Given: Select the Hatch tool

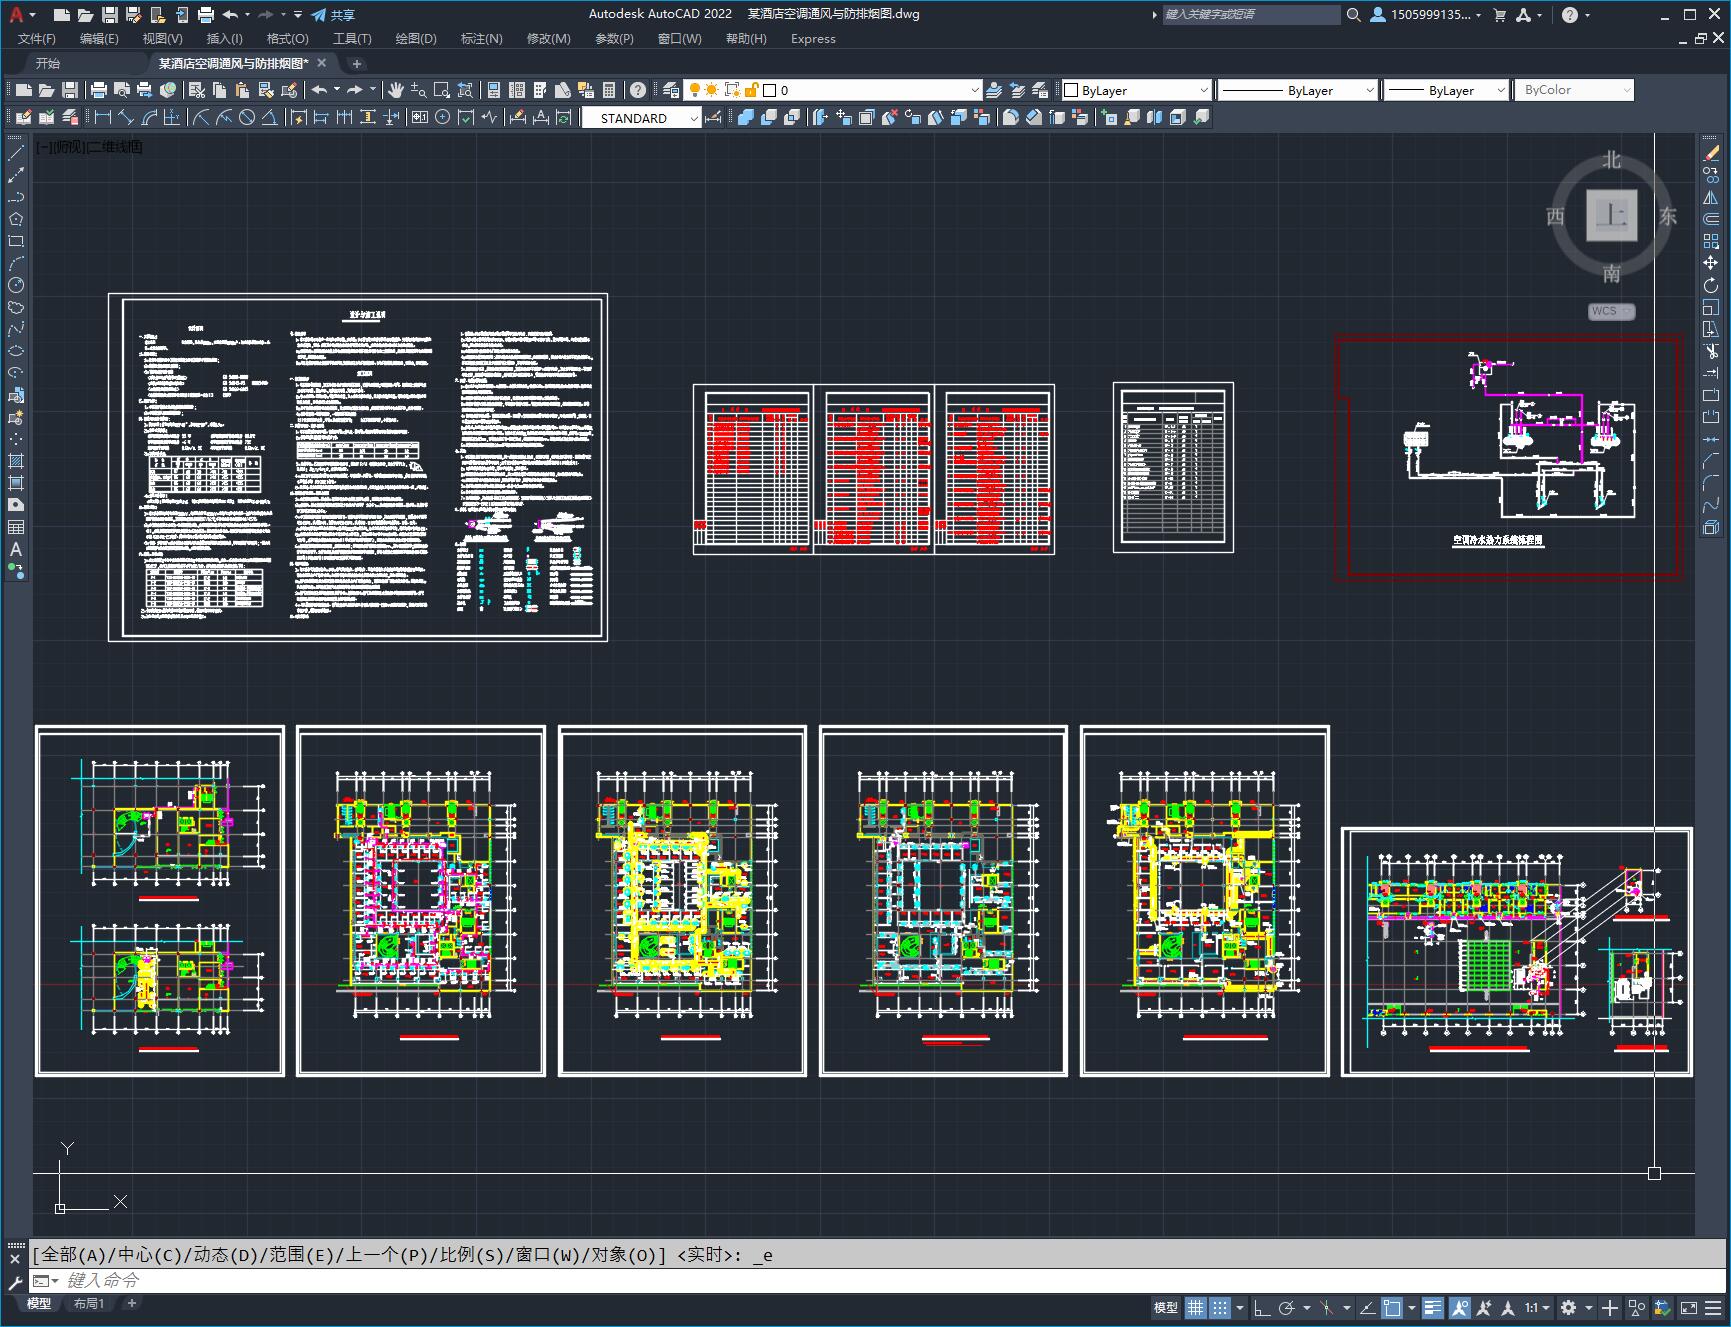Looking at the screenshot, I should 16,461.
